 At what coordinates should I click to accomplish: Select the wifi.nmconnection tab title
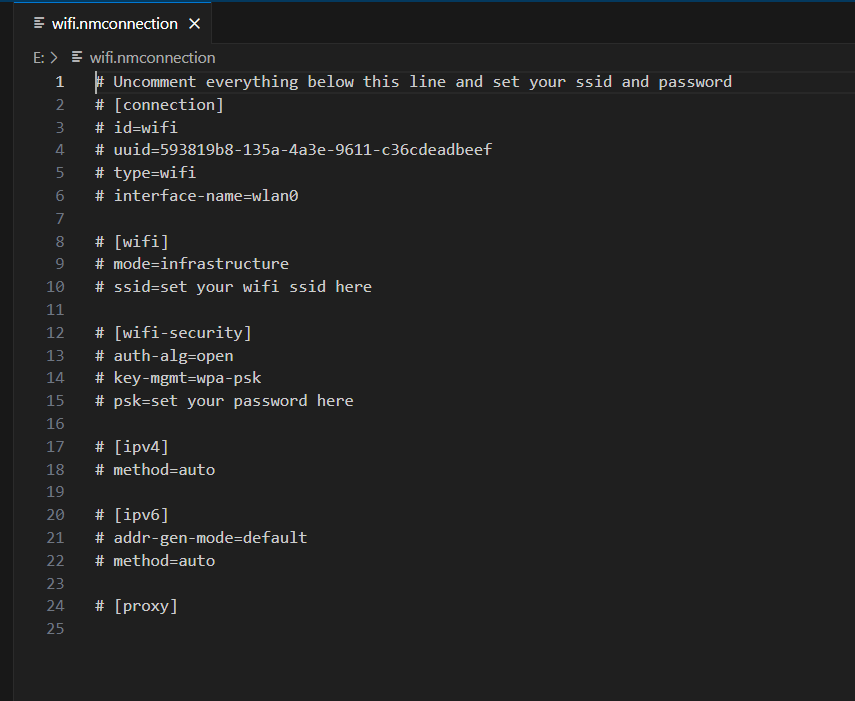114,23
